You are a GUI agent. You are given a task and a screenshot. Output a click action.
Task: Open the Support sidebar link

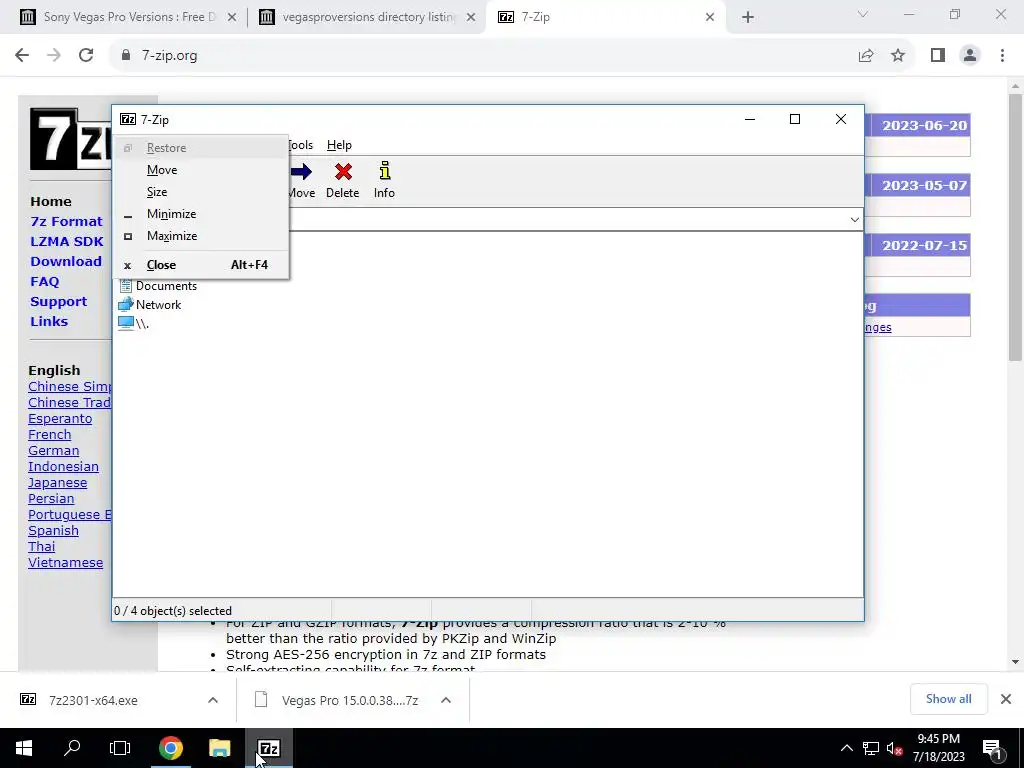pos(58,302)
